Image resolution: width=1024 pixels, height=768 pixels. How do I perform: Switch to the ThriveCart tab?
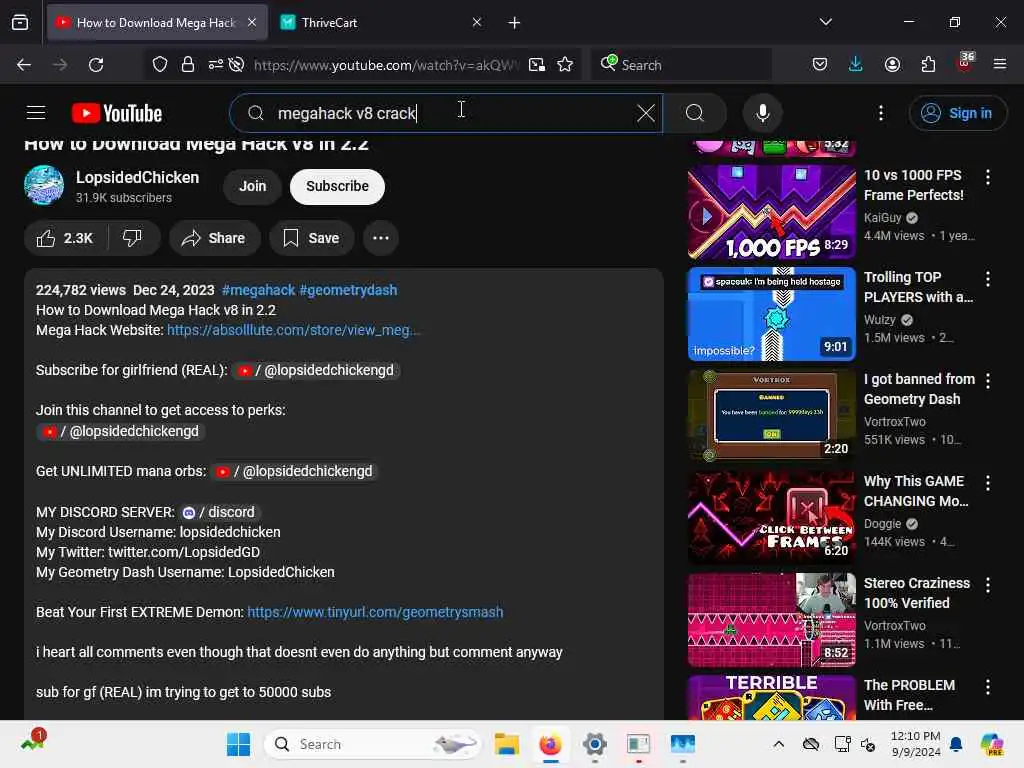click(x=382, y=23)
